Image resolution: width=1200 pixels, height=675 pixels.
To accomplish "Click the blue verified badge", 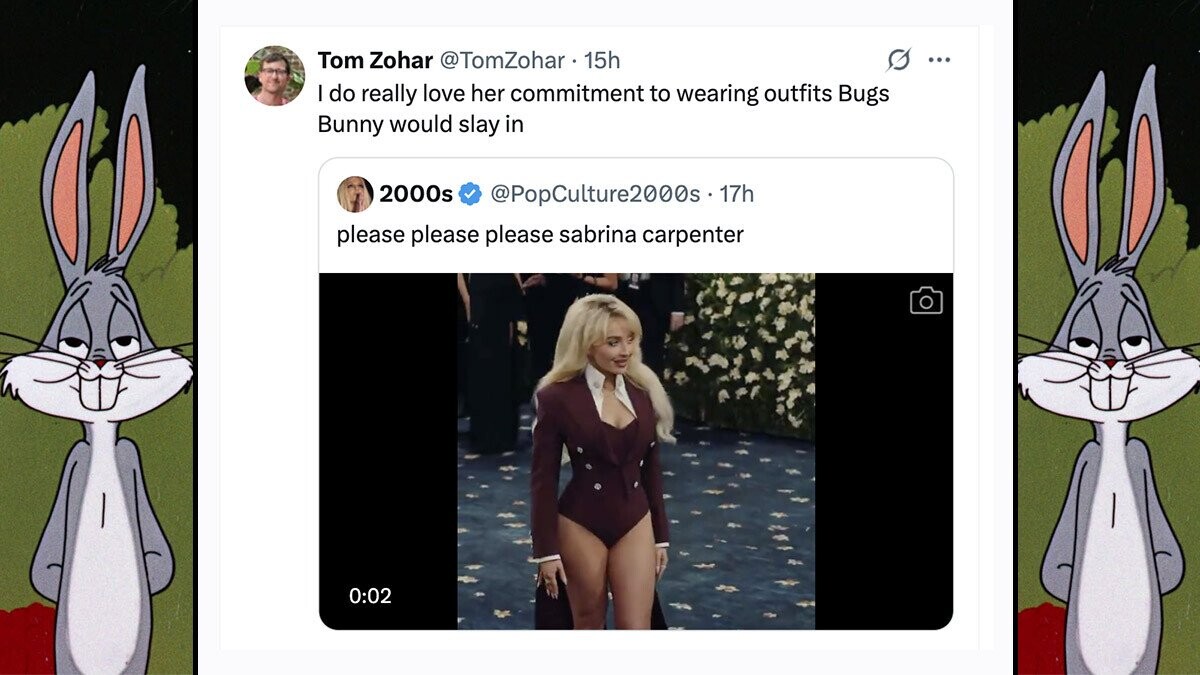I will tap(470, 194).
